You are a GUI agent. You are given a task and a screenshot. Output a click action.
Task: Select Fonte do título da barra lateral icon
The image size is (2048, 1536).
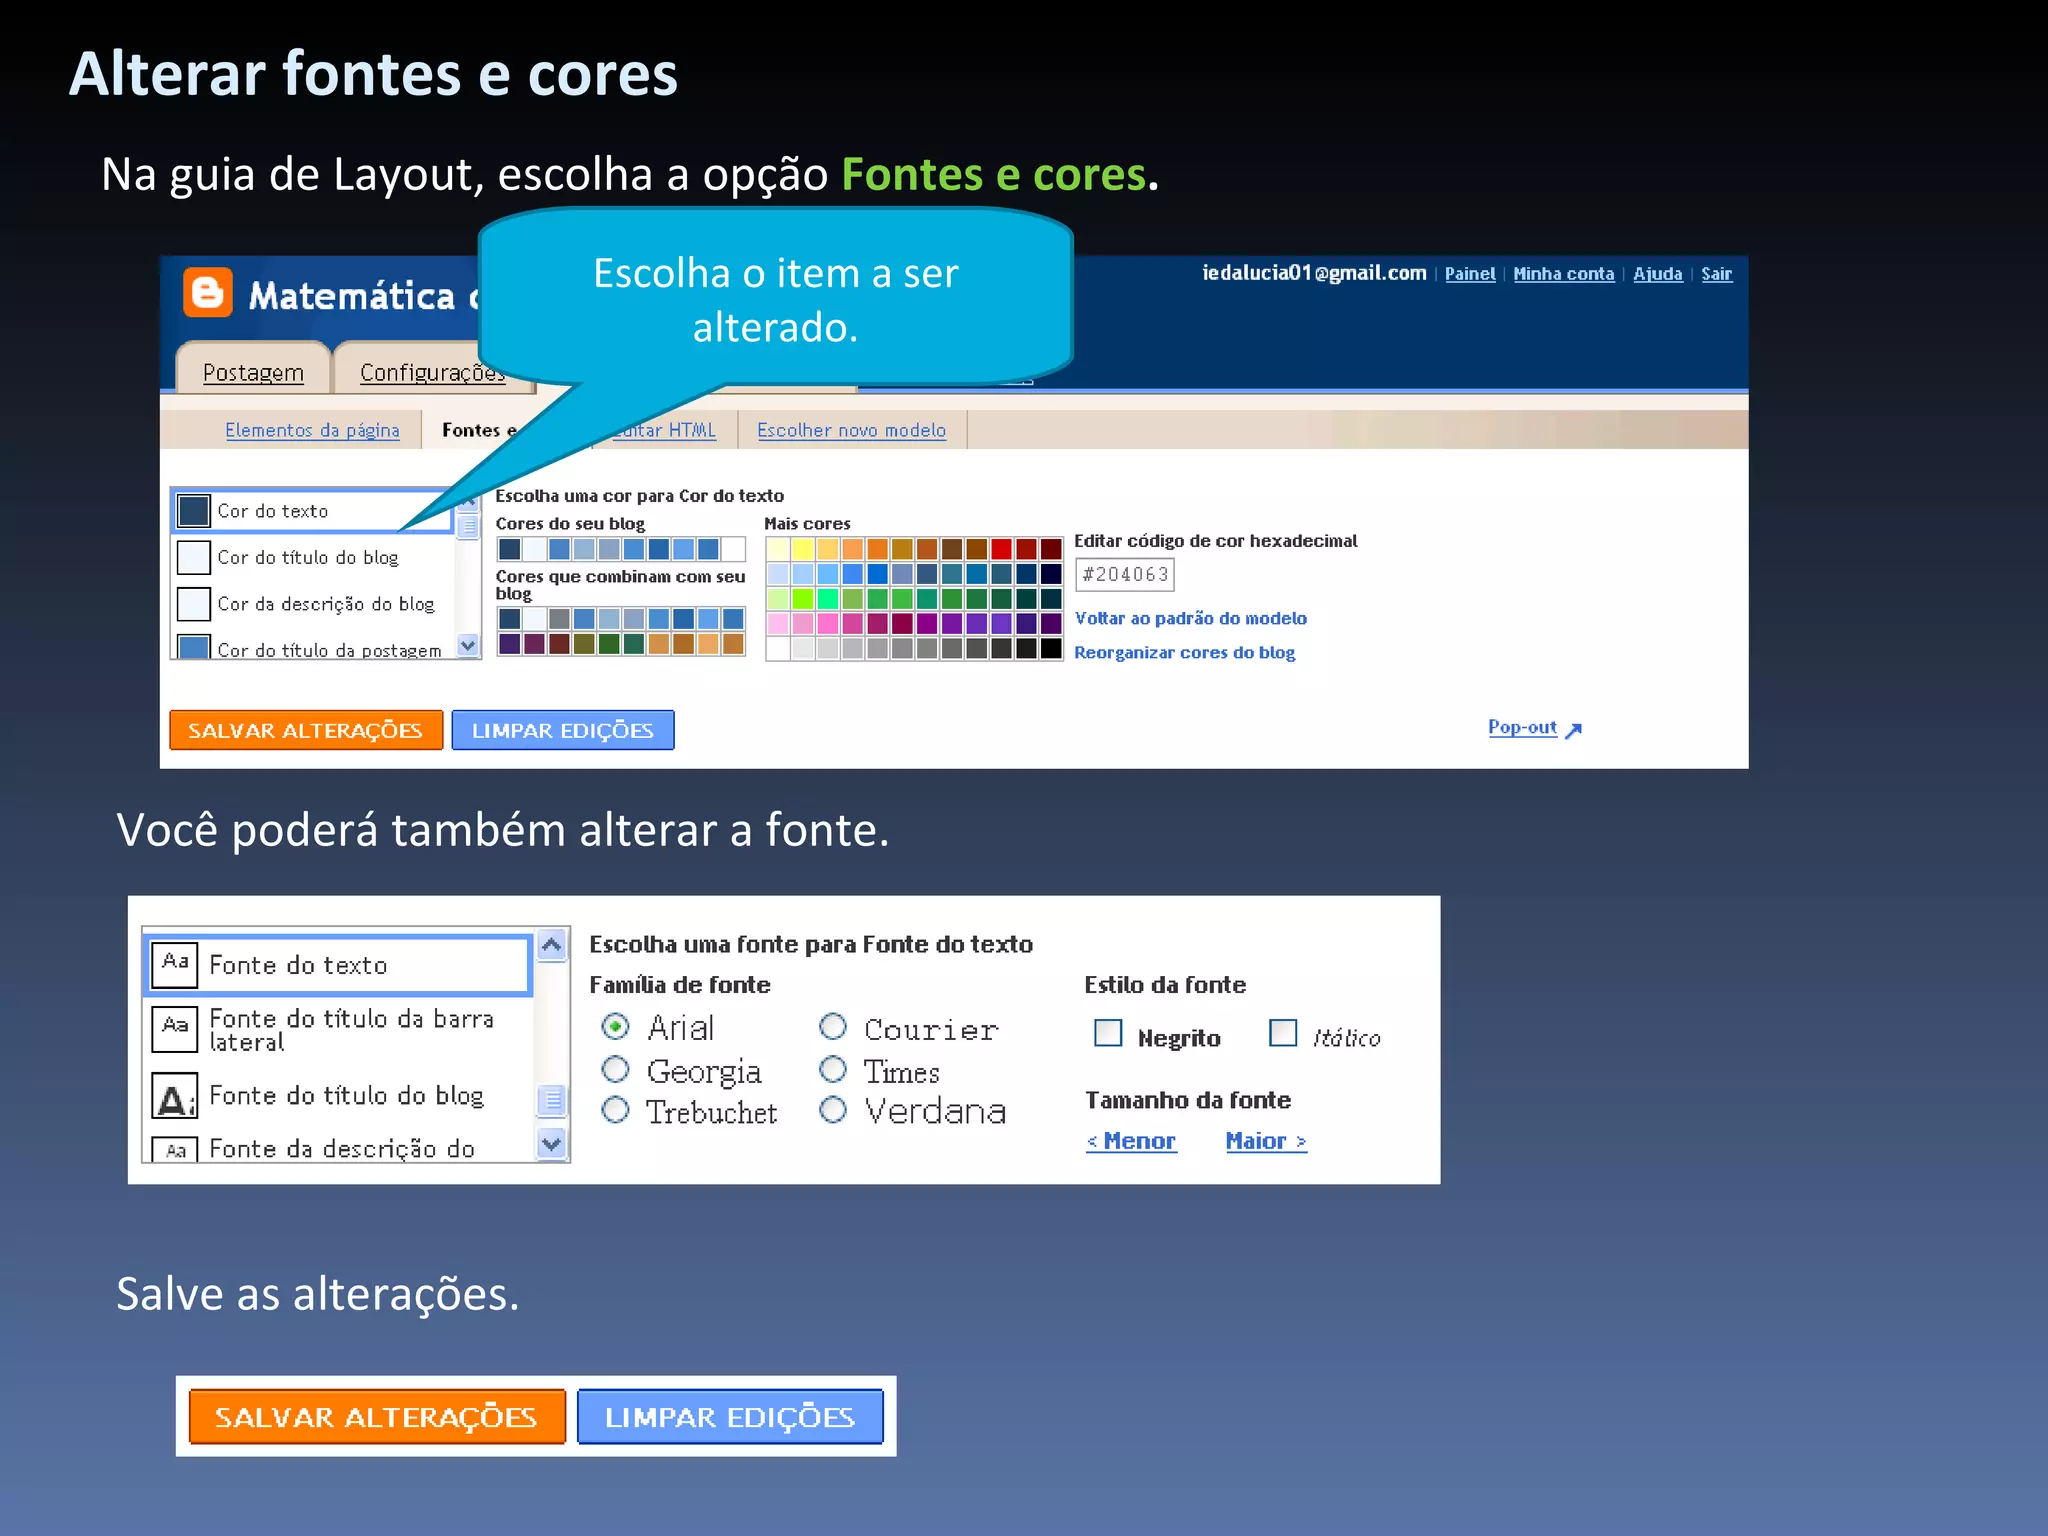(x=175, y=1029)
